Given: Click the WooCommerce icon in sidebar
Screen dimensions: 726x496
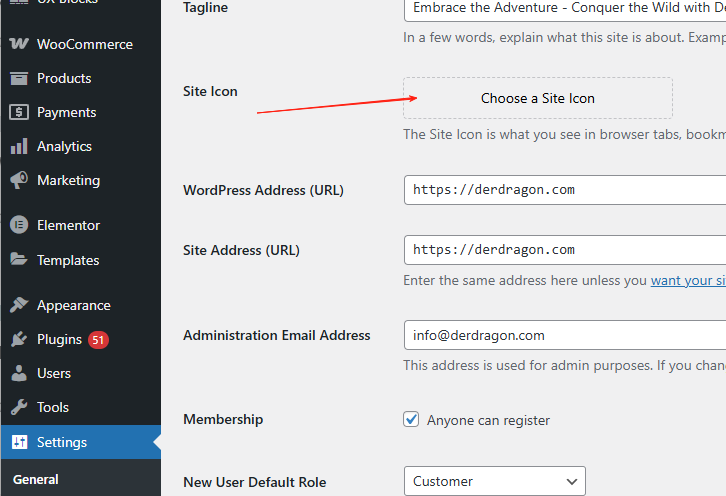Looking at the screenshot, I should [19, 44].
